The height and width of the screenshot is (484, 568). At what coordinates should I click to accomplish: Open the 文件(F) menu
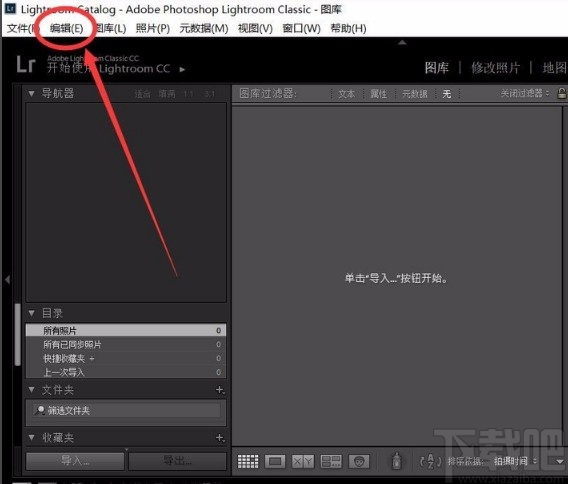pos(22,28)
